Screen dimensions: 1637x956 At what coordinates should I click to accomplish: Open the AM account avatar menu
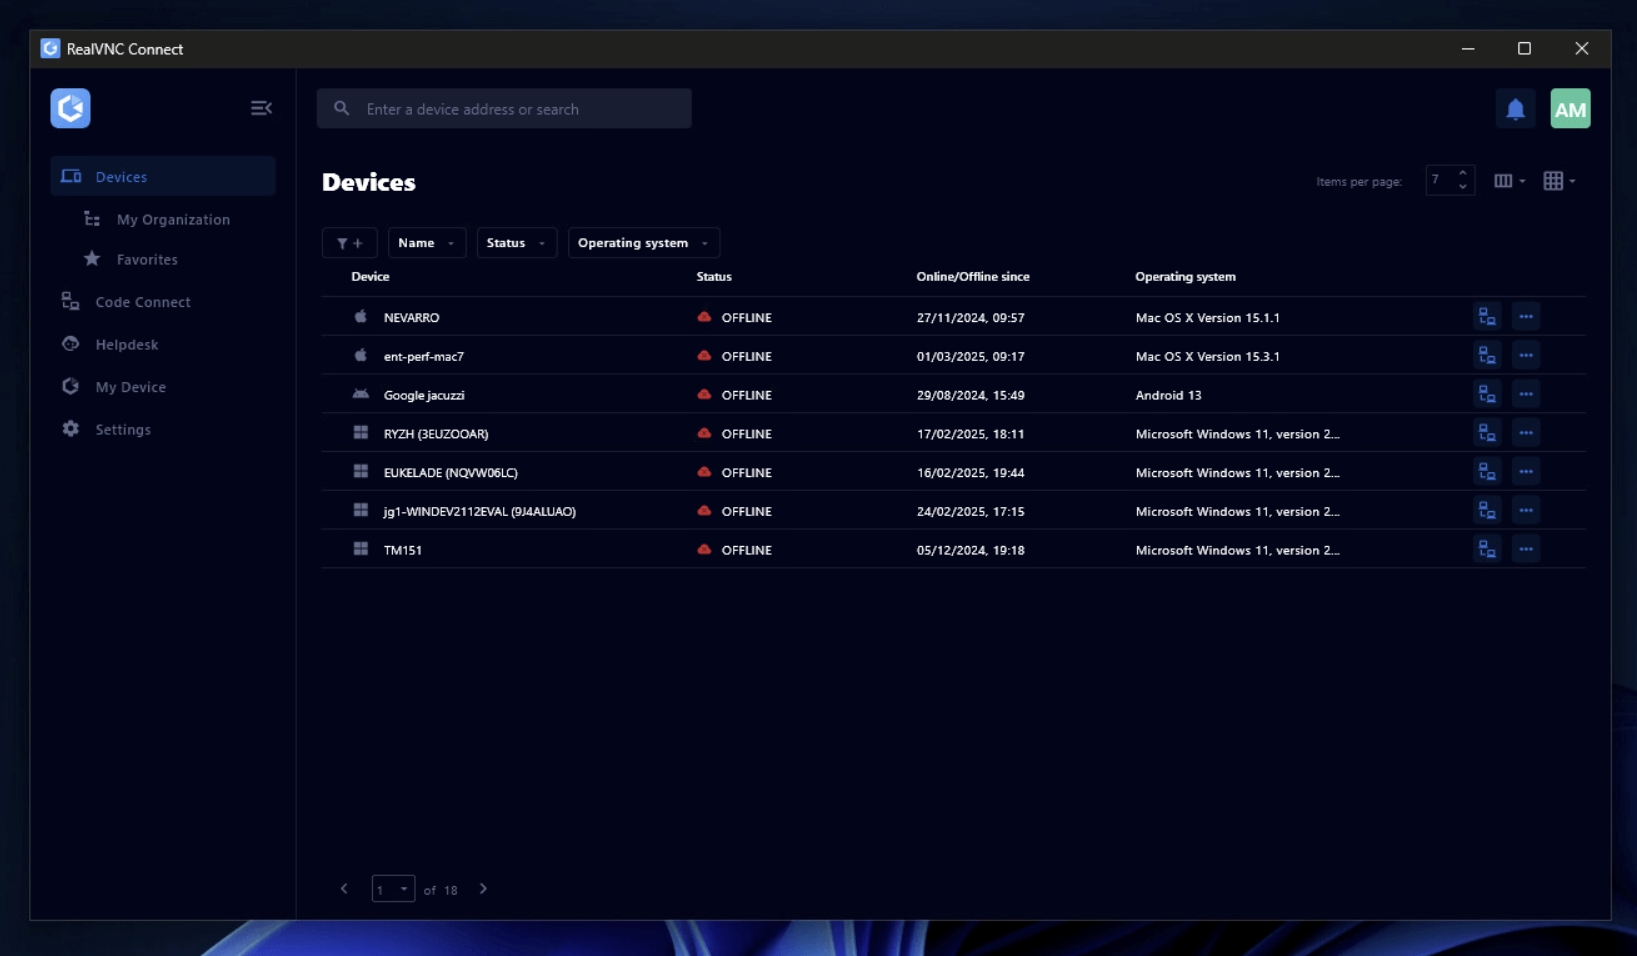click(x=1570, y=109)
